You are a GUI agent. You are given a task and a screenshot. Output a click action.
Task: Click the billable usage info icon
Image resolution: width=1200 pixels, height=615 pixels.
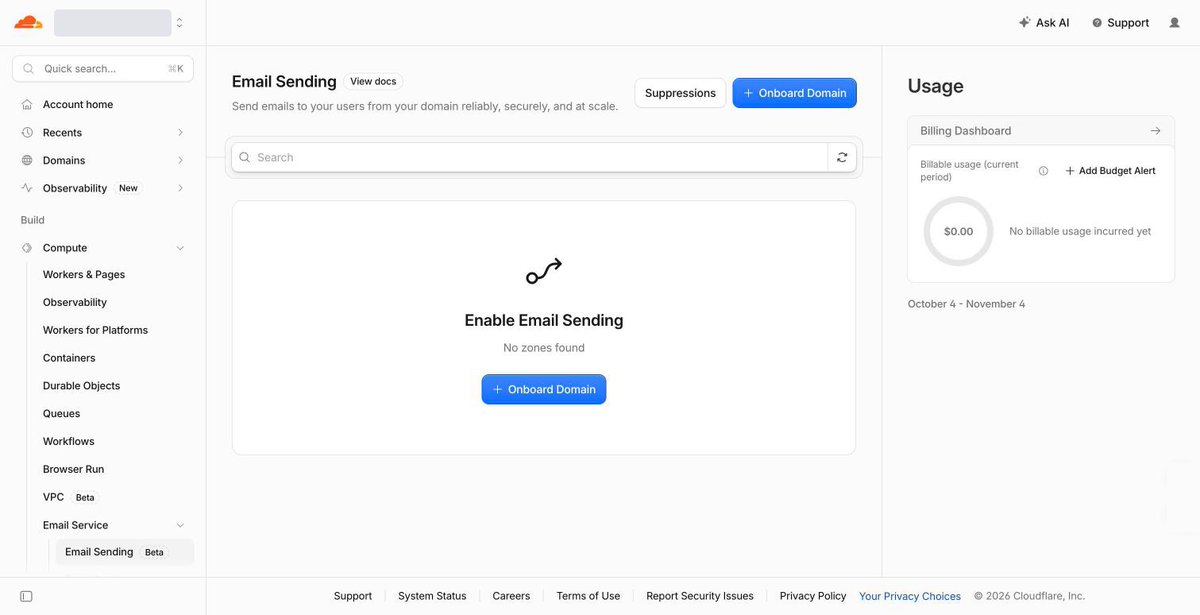1043,171
